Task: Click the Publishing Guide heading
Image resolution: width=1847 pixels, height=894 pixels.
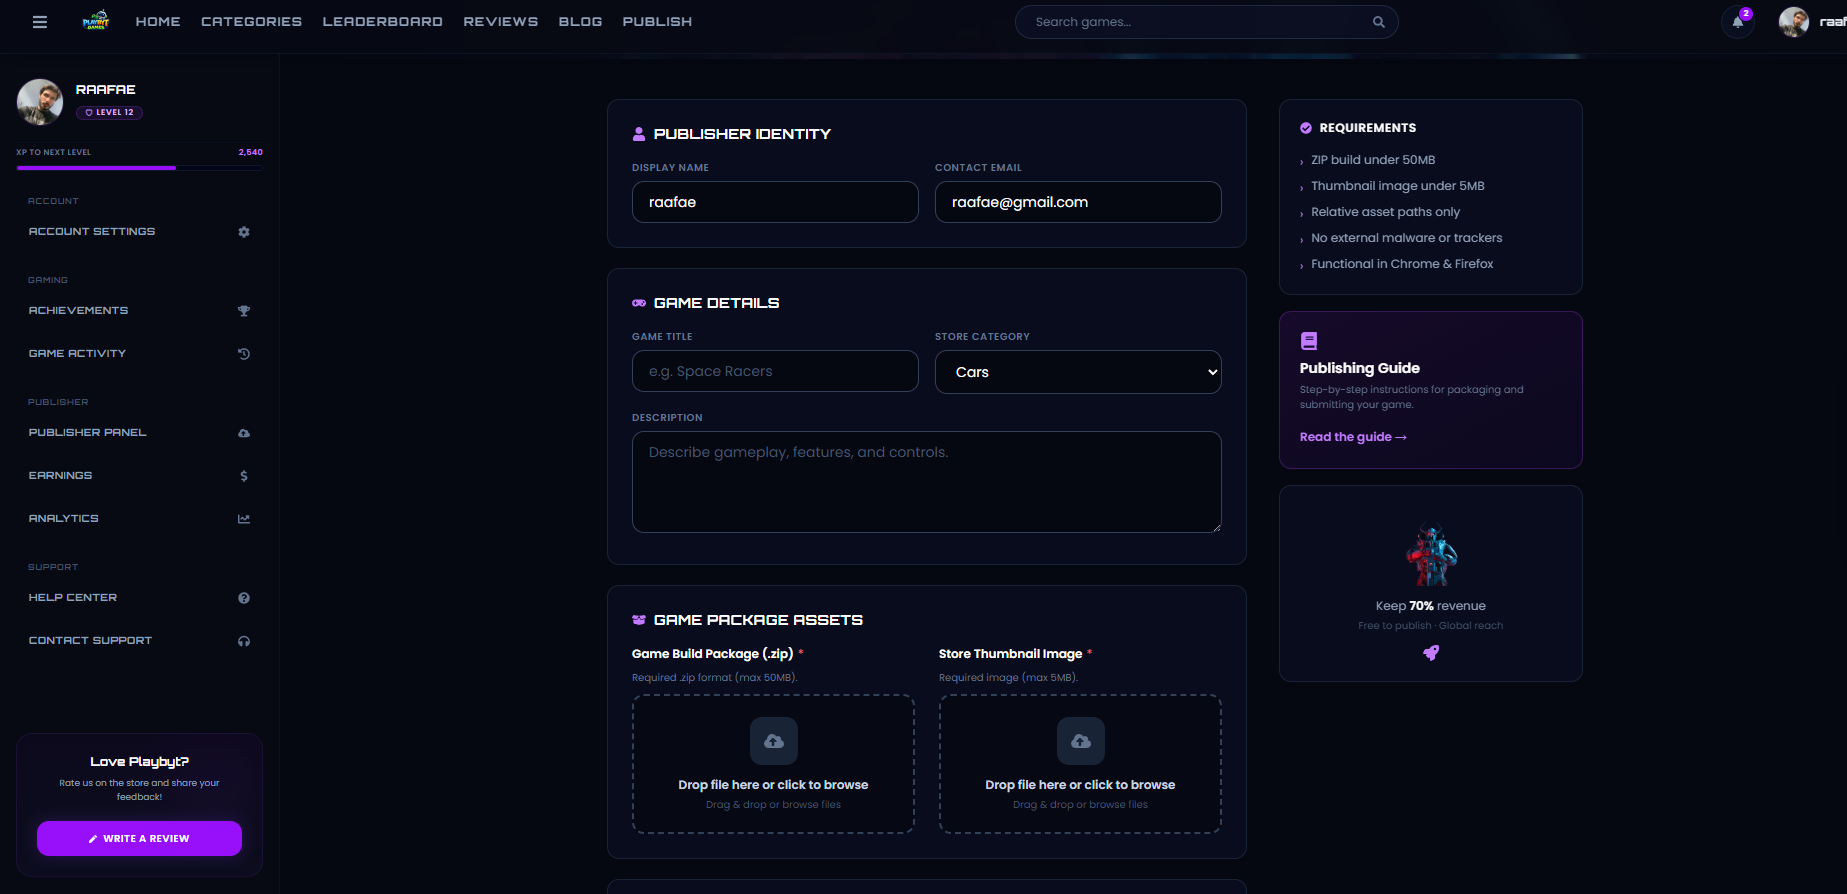Action: pyautogui.click(x=1360, y=368)
